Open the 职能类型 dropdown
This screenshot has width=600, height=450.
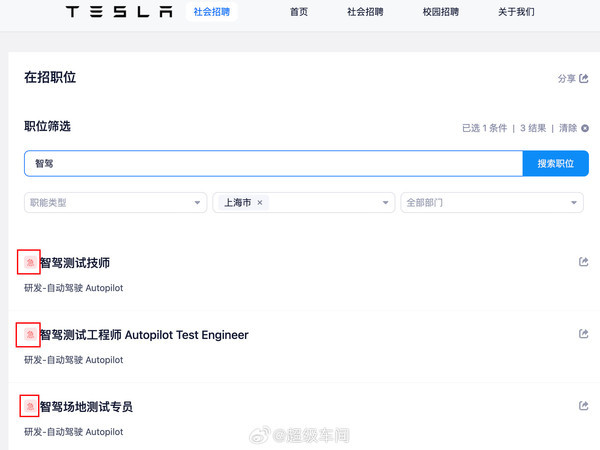tap(115, 202)
